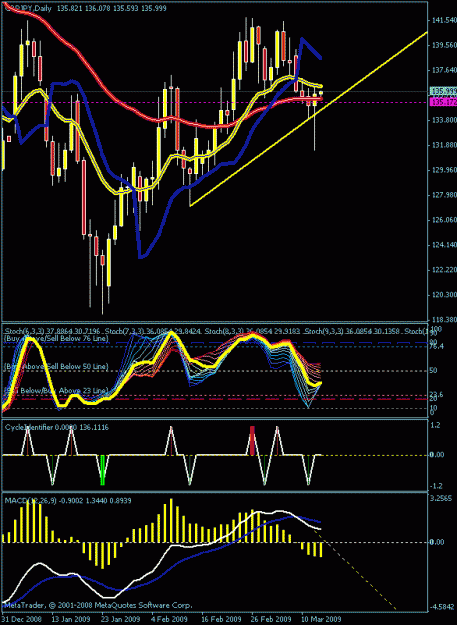Click the current price tag 135.999
The height and width of the screenshot is (625, 457).
click(443, 91)
